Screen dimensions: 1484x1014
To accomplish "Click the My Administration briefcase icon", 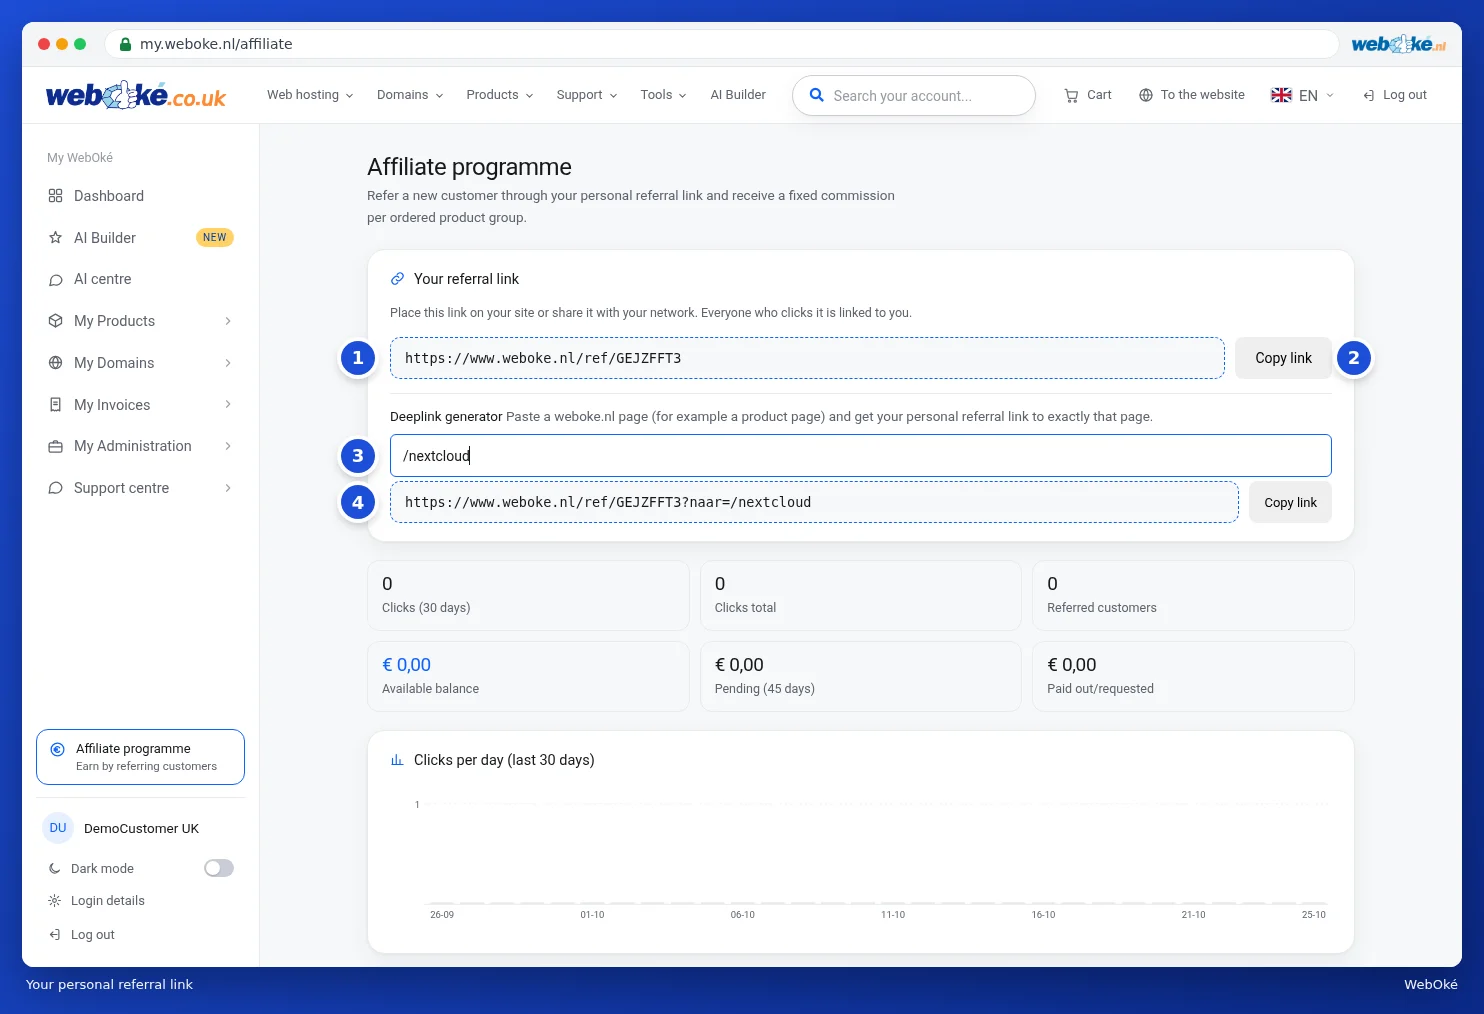I will [x=56, y=446].
